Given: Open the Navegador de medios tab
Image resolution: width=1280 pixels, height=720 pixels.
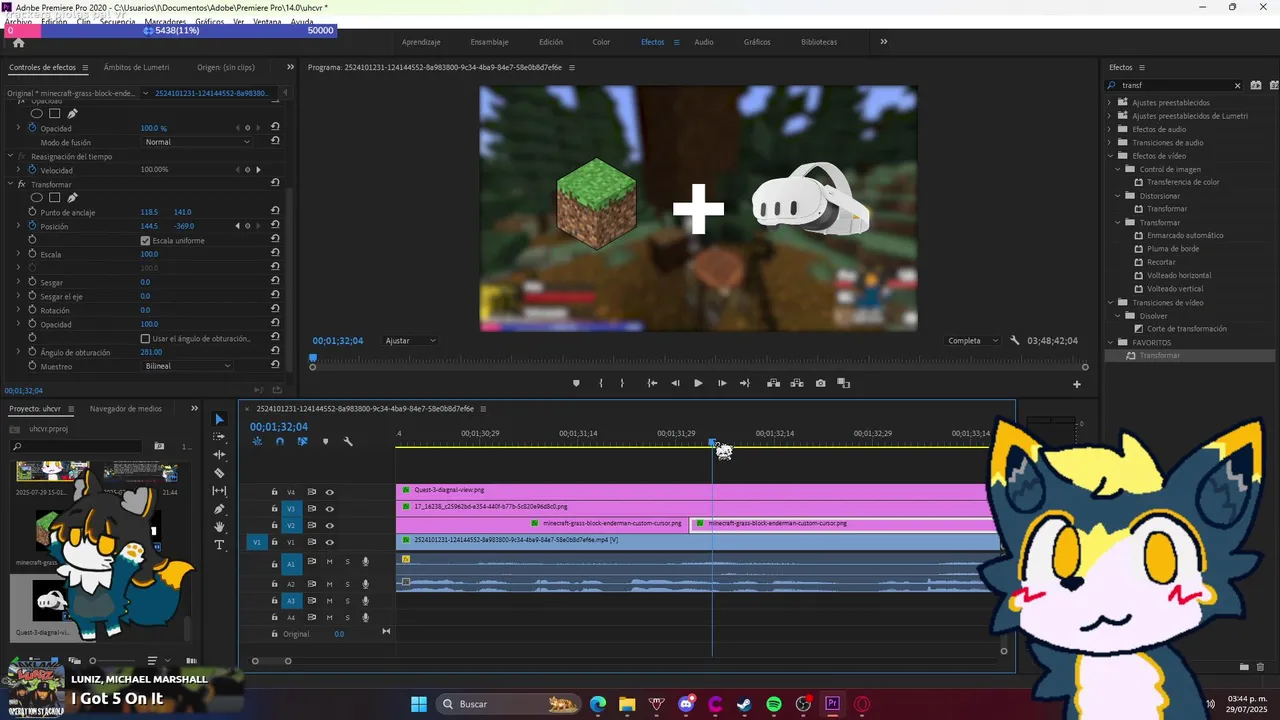Looking at the screenshot, I should pyautogui.click(x=126, y=408).
